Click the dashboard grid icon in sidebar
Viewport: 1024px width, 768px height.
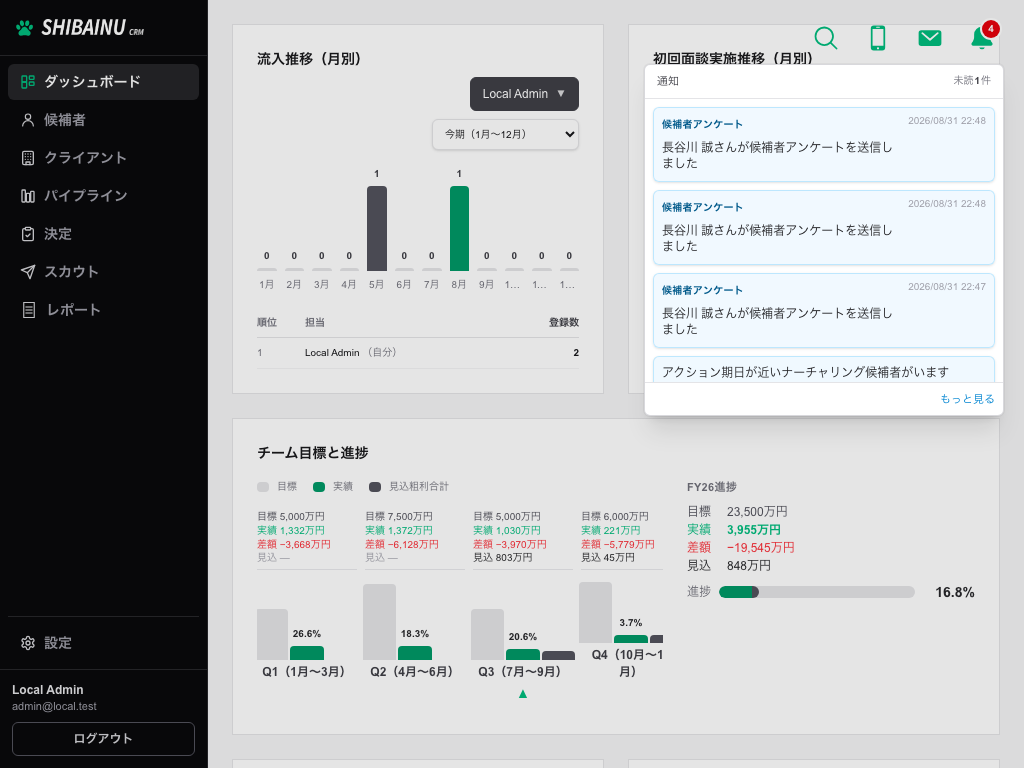(27, 82)
